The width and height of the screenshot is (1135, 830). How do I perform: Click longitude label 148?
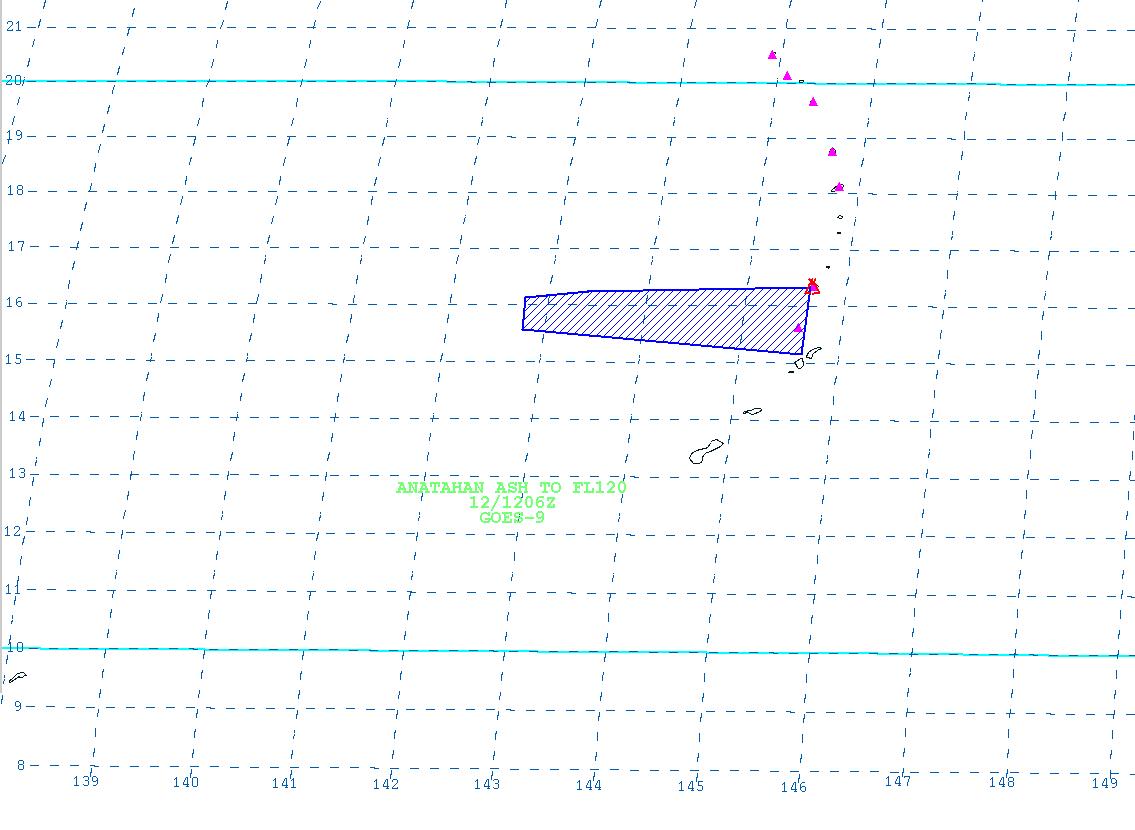tap(1002, 782)
